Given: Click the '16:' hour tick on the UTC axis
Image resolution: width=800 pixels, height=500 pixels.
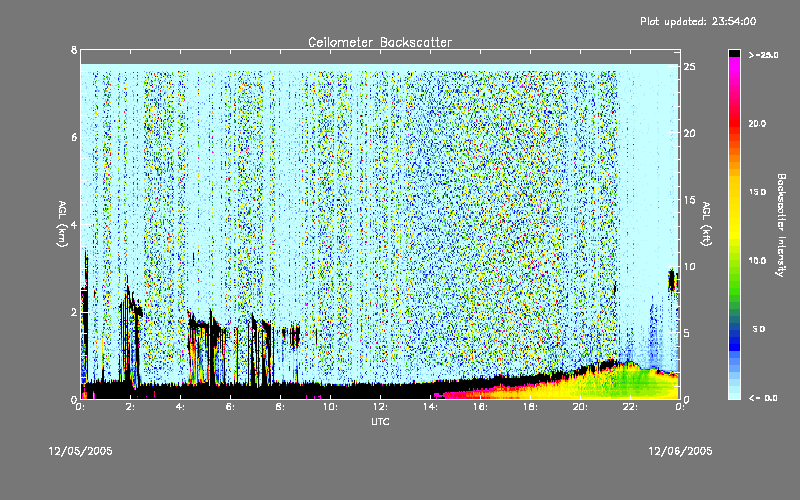Looking at the screenshot, I should [480, 407].
